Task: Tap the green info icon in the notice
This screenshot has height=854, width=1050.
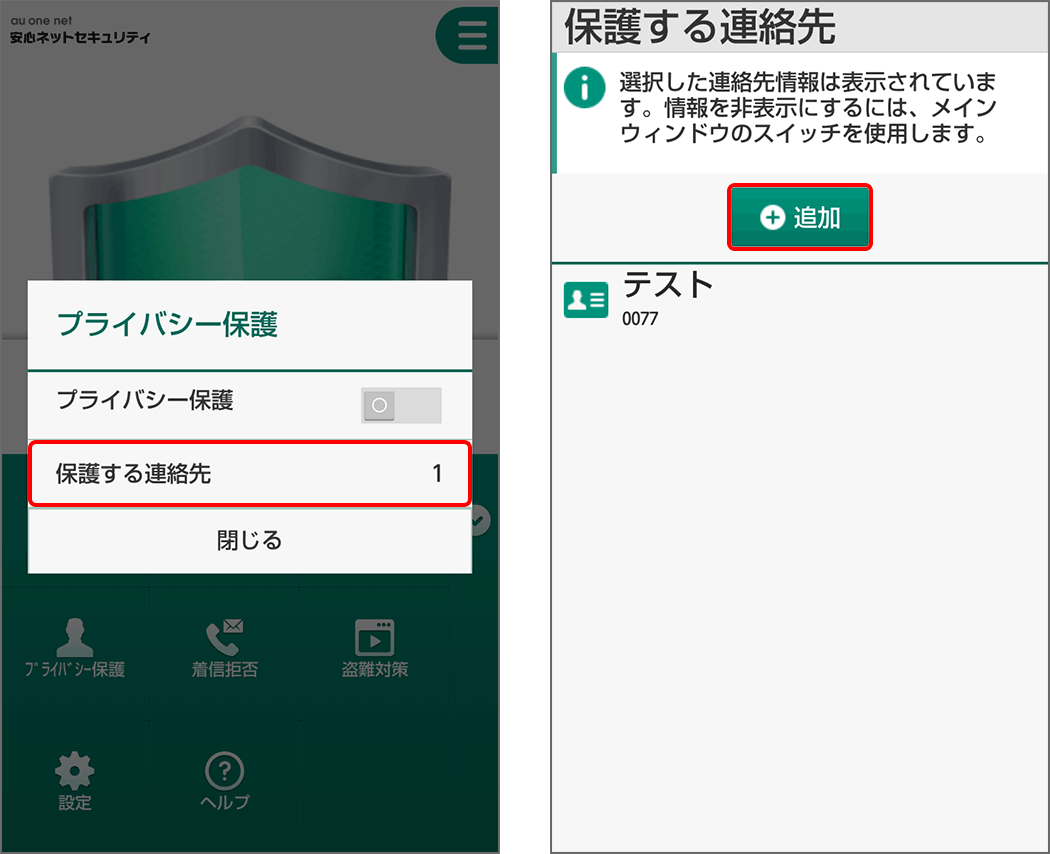Action: [x=585, y=88]
